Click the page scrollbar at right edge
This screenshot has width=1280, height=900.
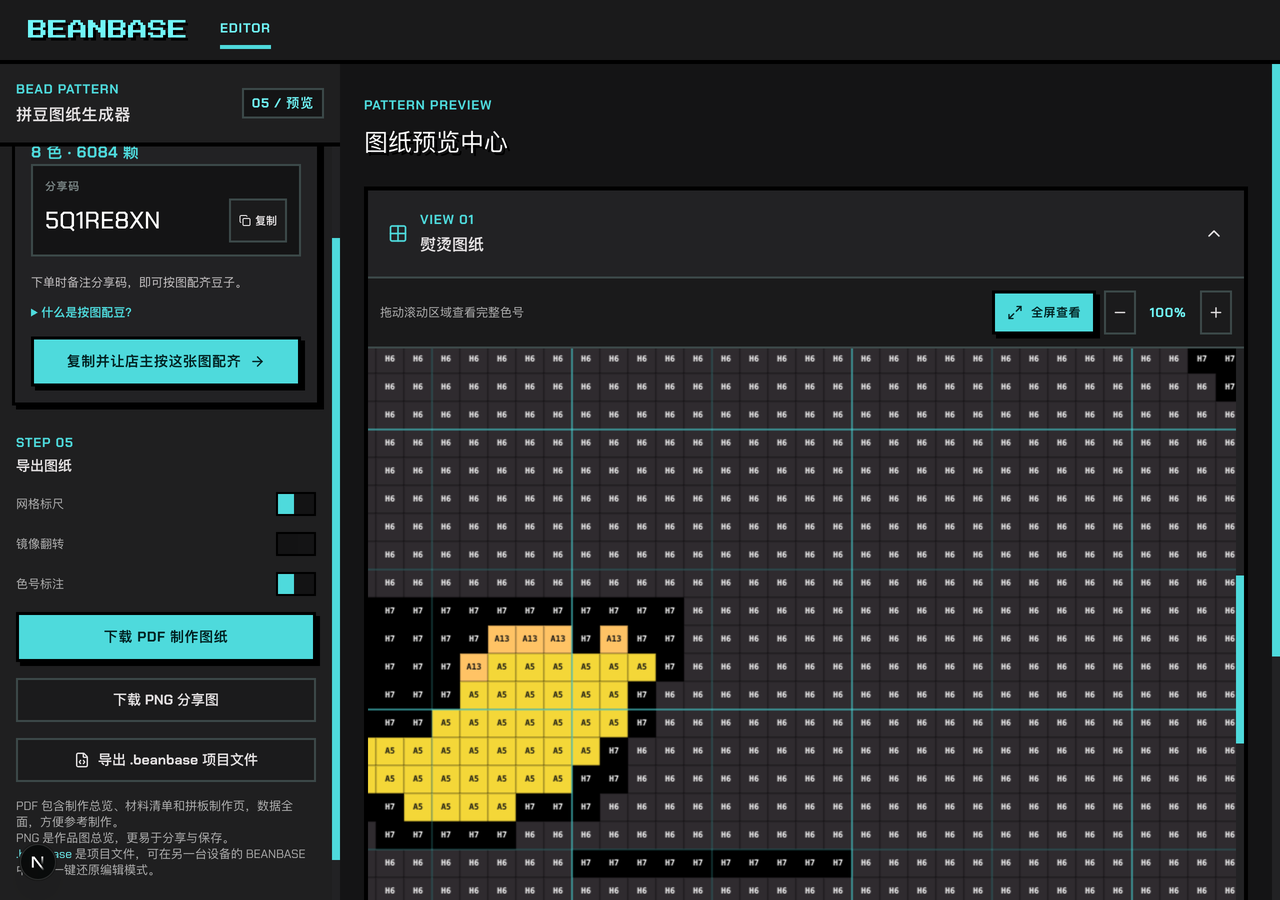[1275, 360]
